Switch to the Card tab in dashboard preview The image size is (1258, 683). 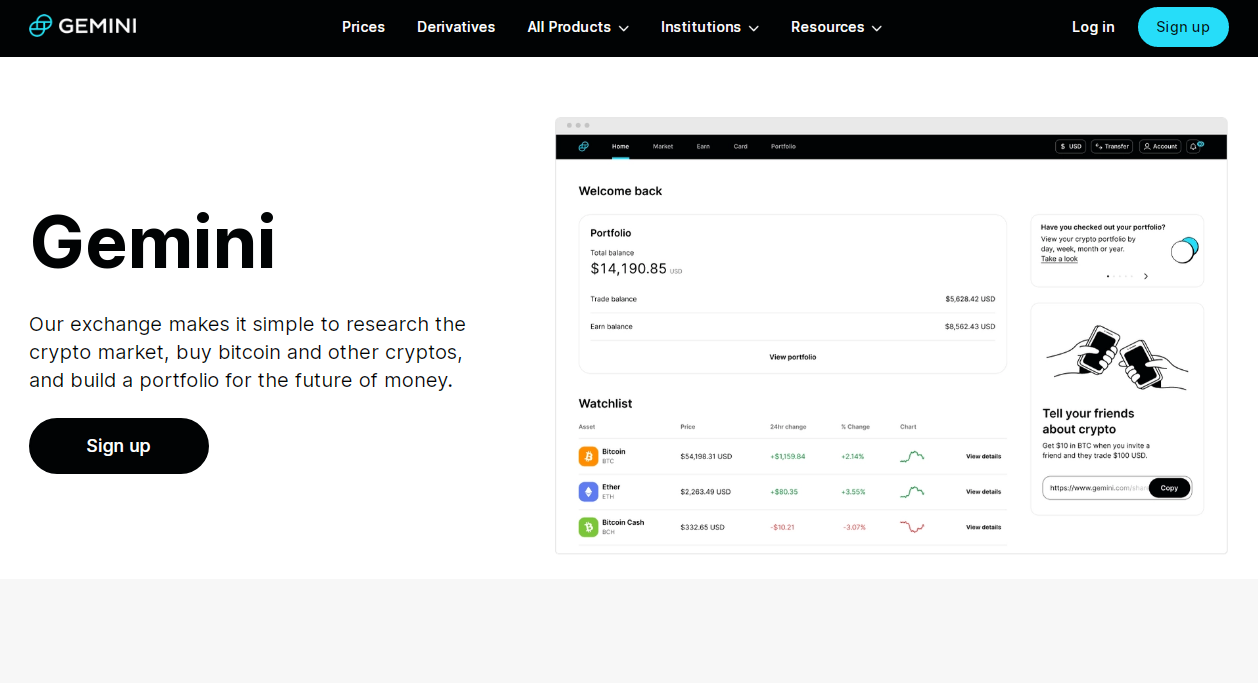[740, 146]
